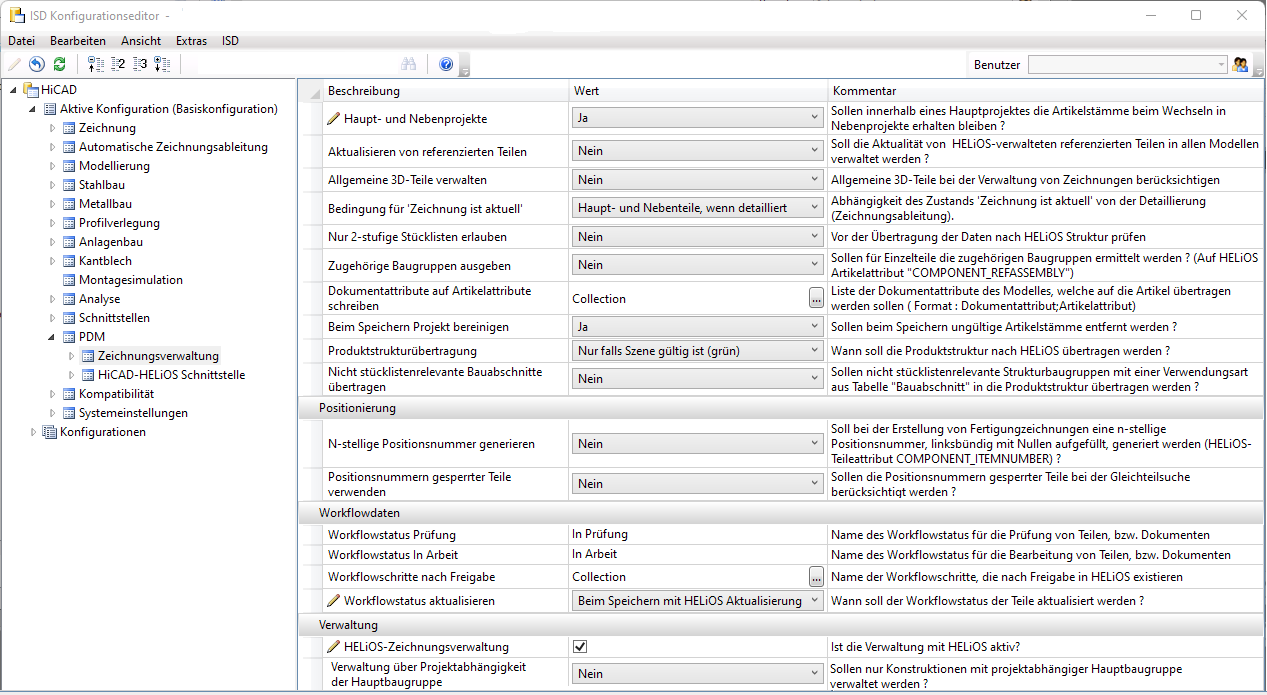Viewport: 1267px width, 695px height.
Task: Open the Extras menu
Action: coord(191,41)
